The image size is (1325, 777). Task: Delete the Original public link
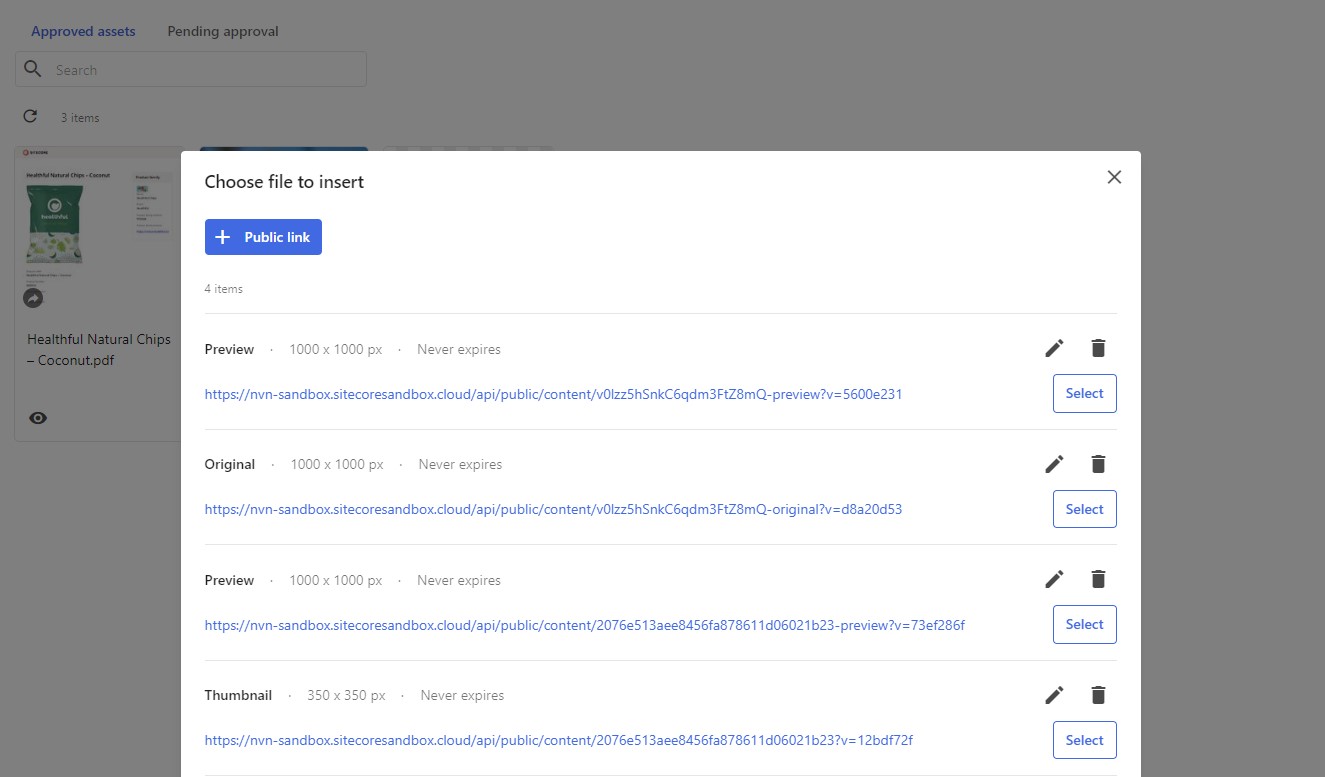(1097, 463)
